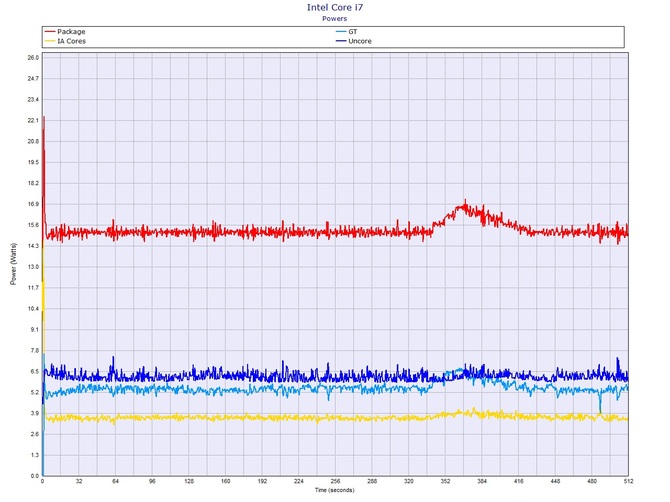670x502 pixels.
Task: Click the Powers subtitle
Action: (335, 19)
